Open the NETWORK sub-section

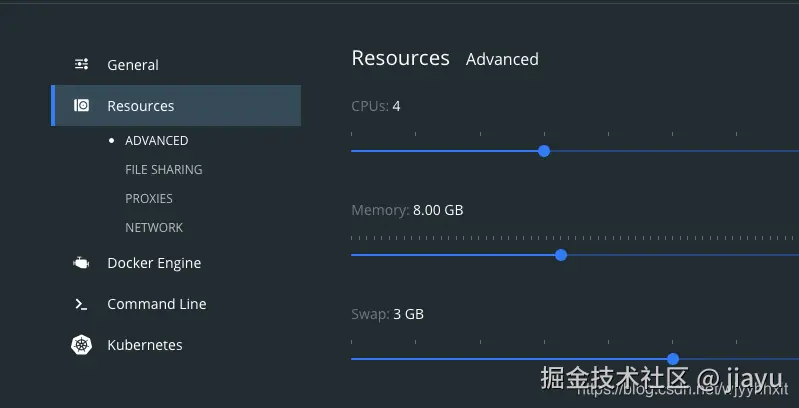(154, 228)
